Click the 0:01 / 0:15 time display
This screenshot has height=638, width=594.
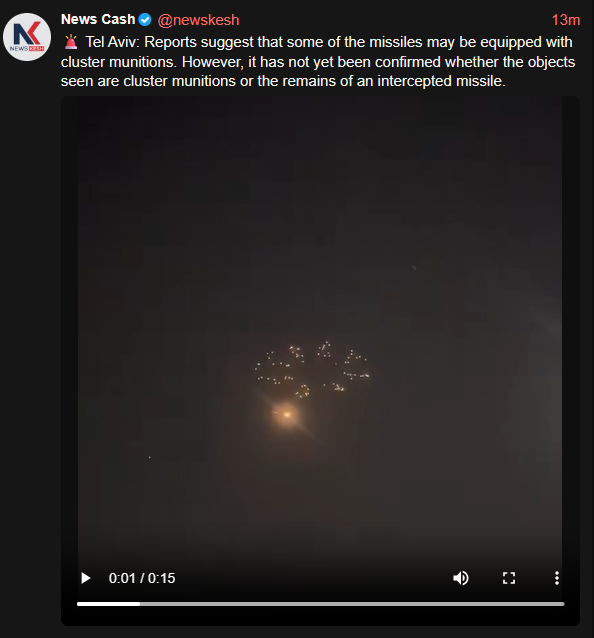pos(142,578)
